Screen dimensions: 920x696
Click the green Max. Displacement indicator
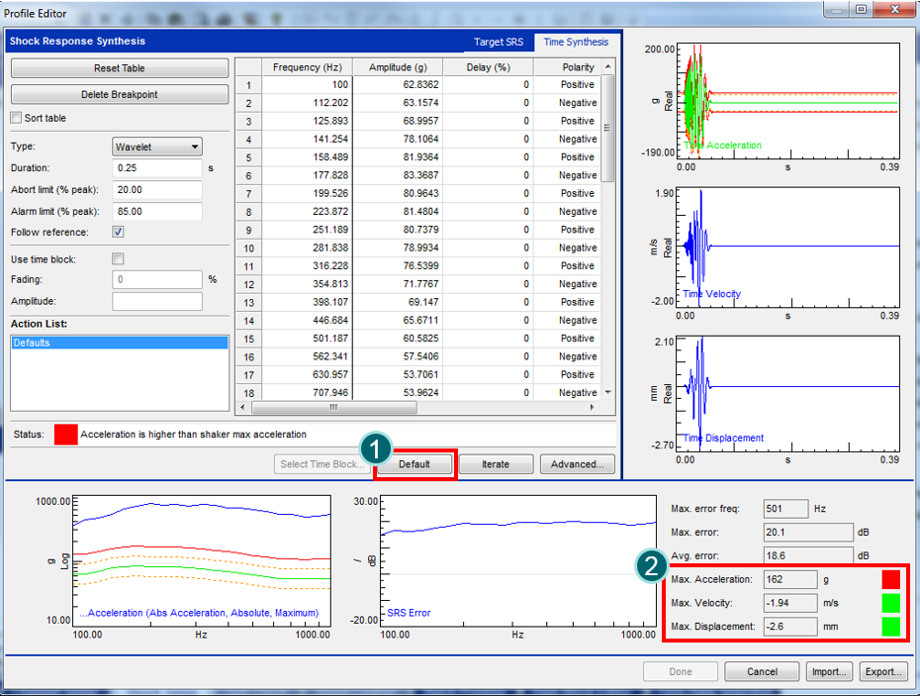(x=891, y=626)
